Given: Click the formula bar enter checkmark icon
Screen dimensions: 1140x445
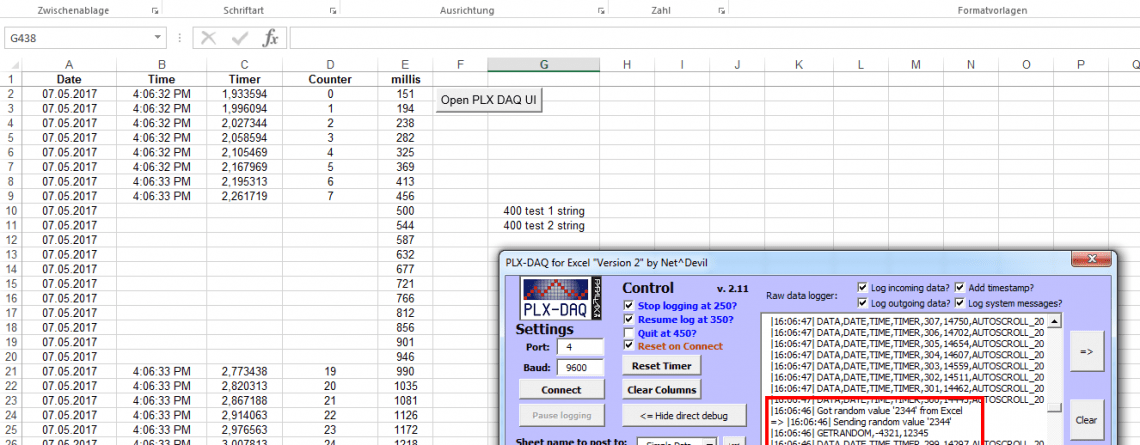Looking at the screenshot, I should coord(239,38).
